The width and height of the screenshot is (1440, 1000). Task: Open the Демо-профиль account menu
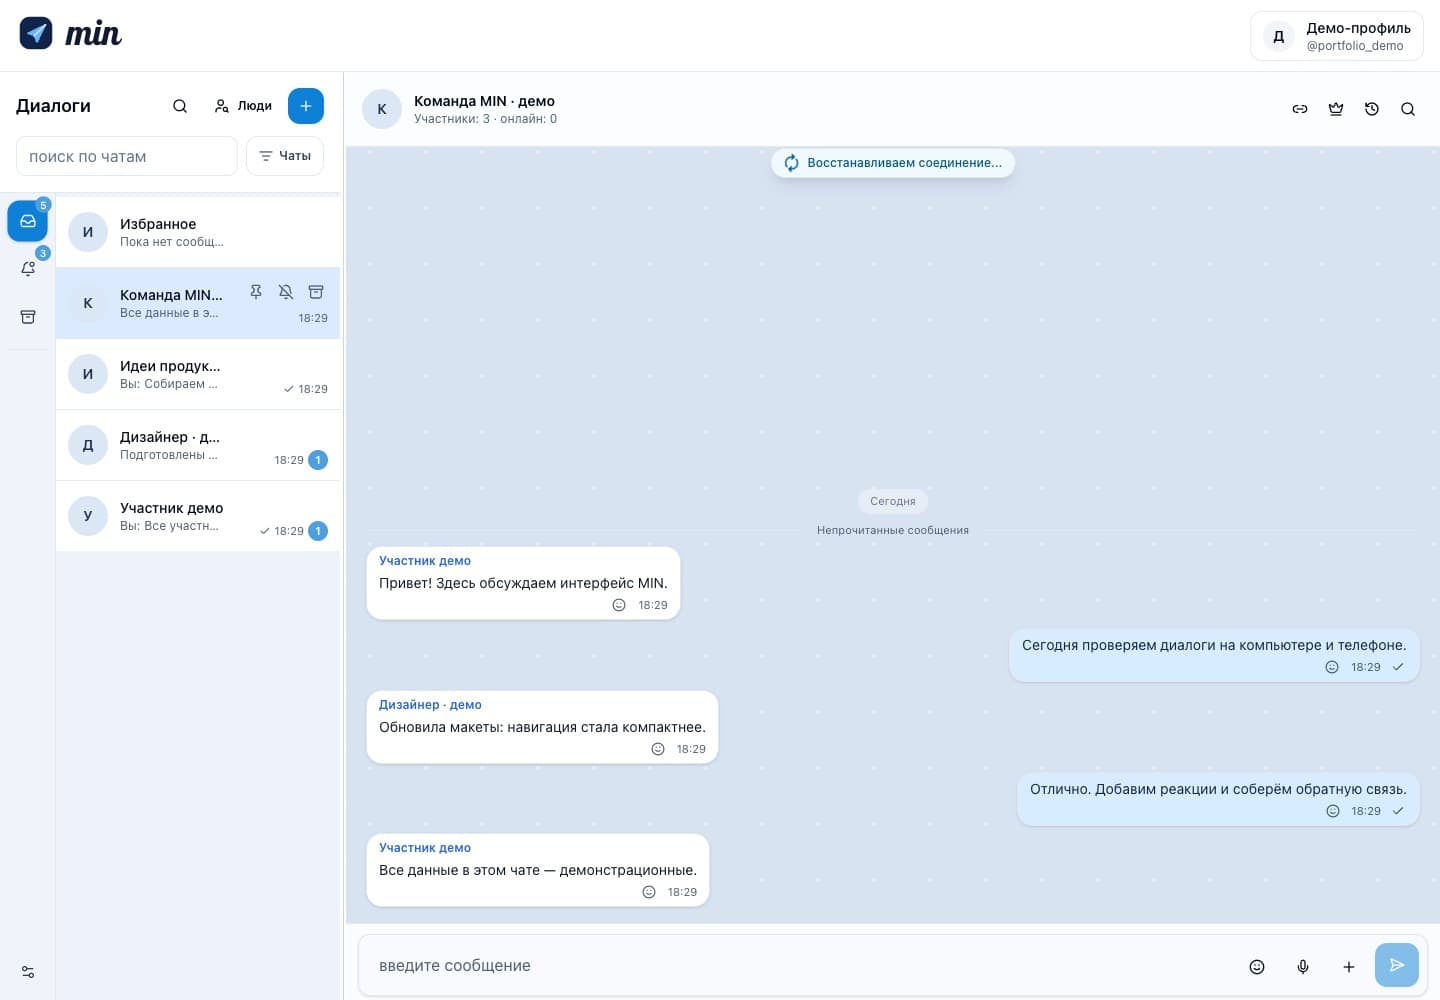pyautogui.click(x=1337, y=36)
